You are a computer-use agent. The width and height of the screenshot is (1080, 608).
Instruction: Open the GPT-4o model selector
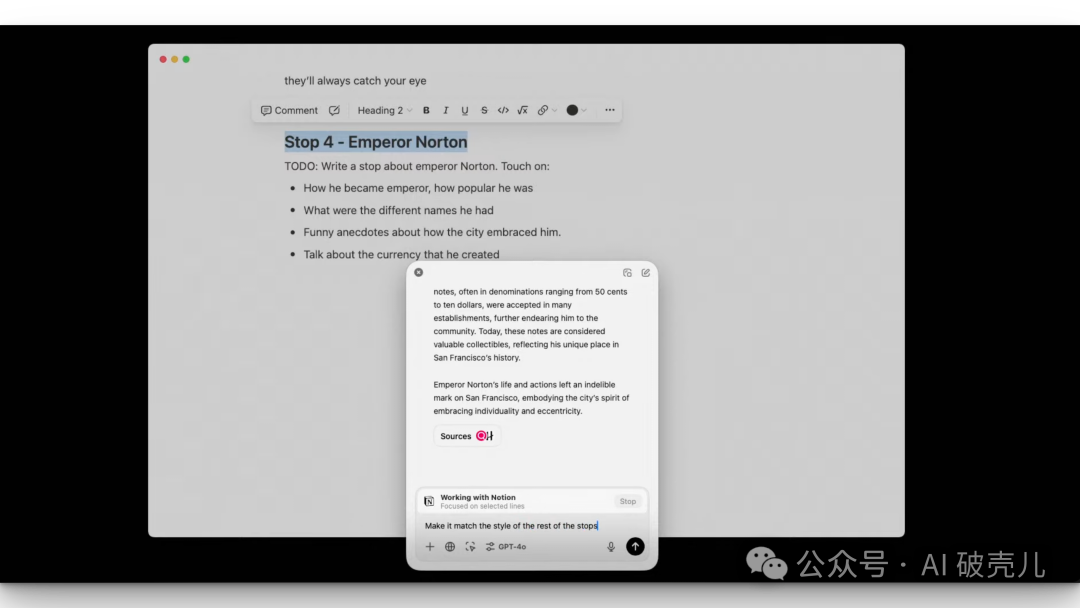point(506,547)
